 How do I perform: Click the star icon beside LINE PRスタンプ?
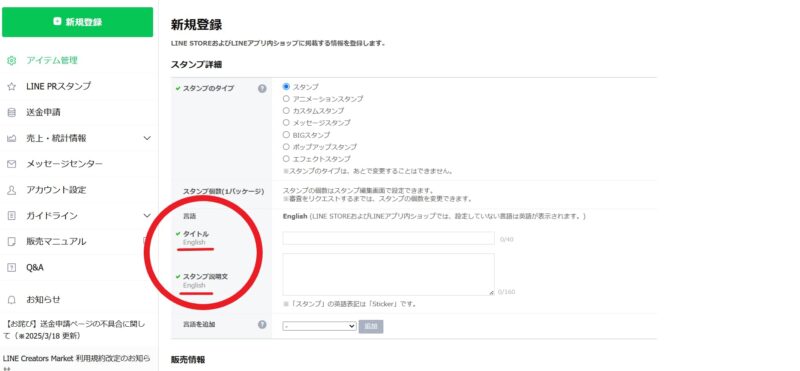click(12, 86)
